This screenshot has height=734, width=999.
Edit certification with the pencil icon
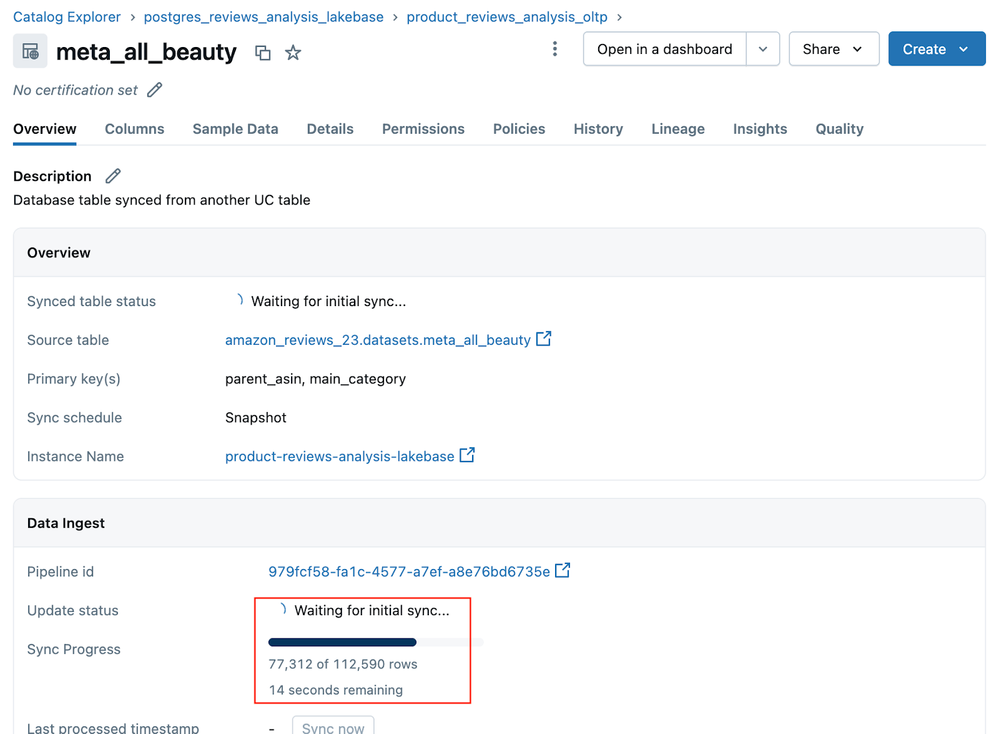point(155,90)
